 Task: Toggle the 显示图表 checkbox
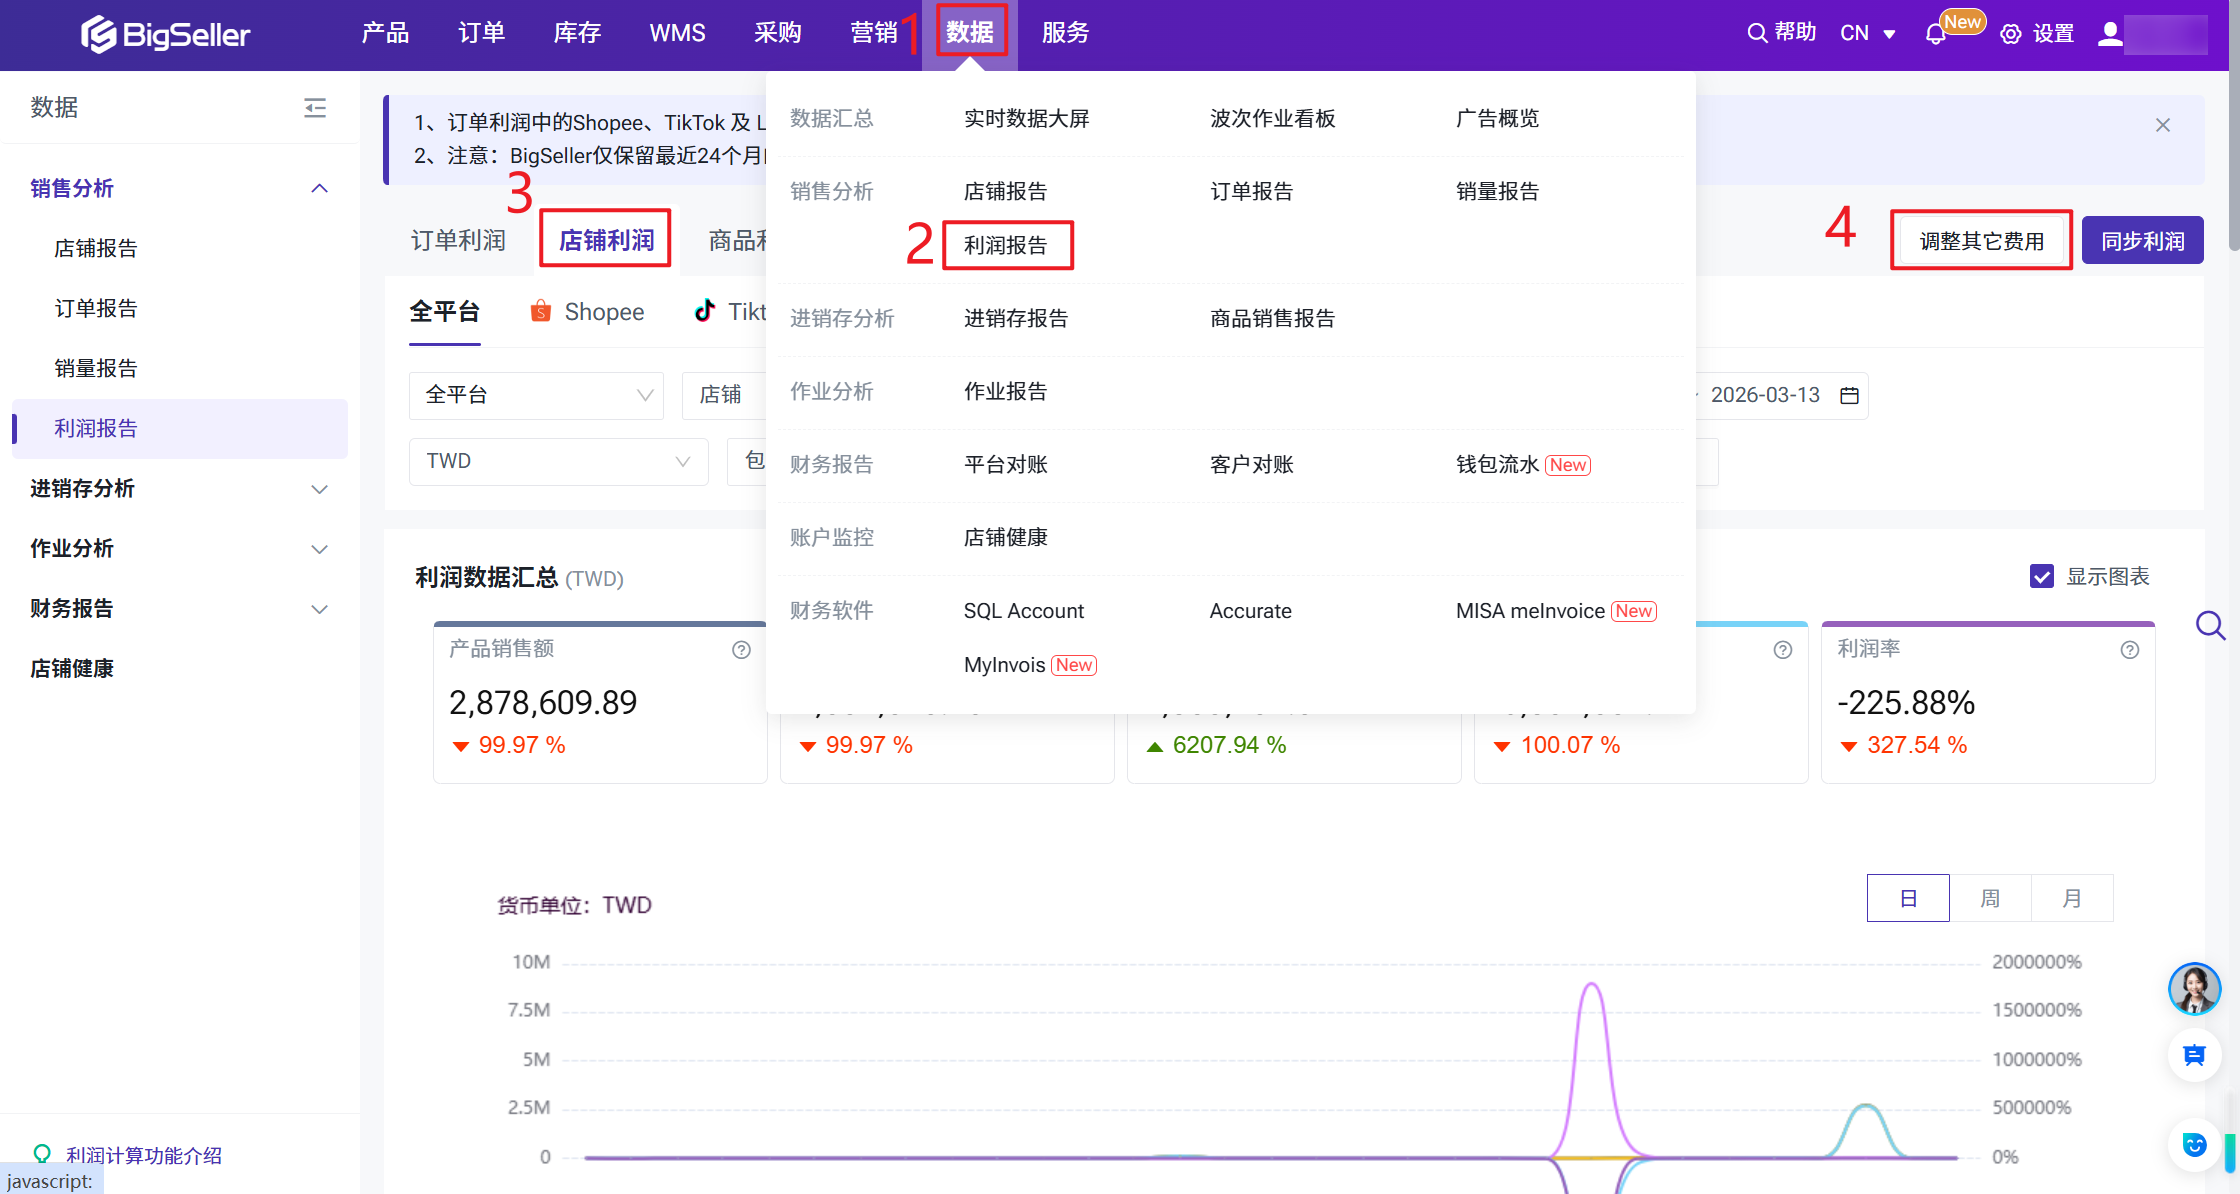pos(2042,576)
